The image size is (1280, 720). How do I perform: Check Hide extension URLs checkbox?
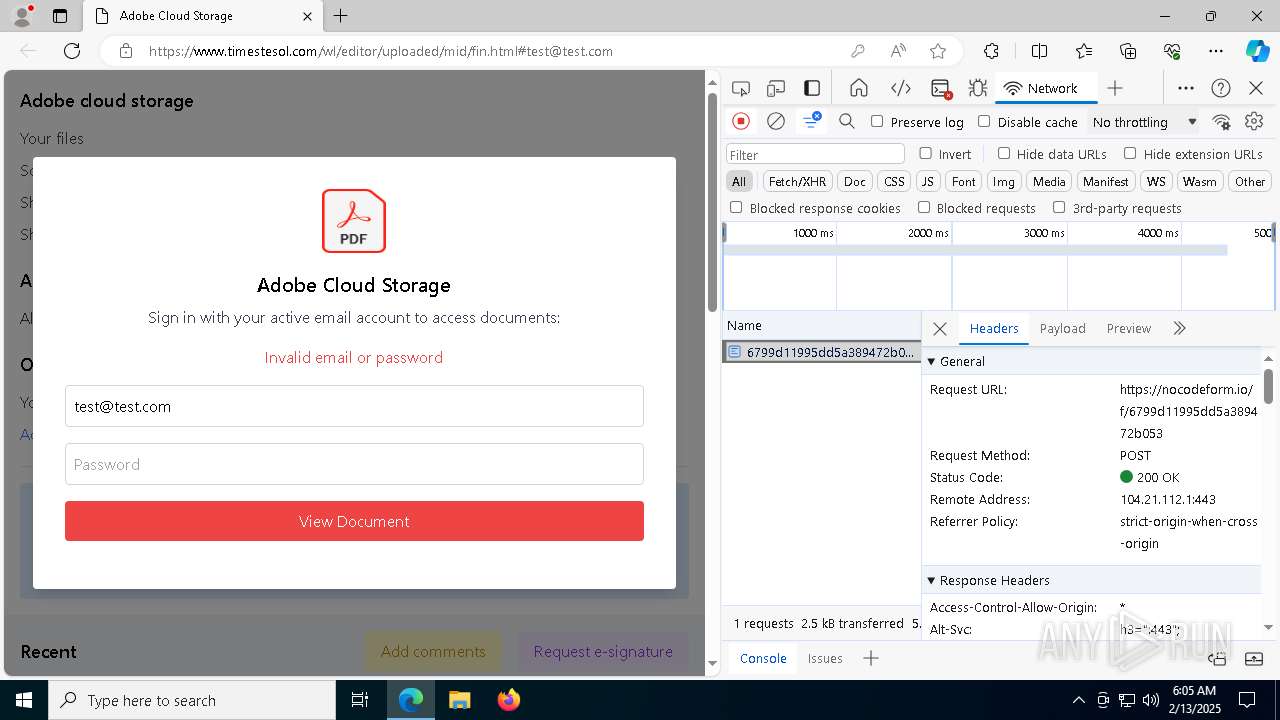tap(1130, 153)
